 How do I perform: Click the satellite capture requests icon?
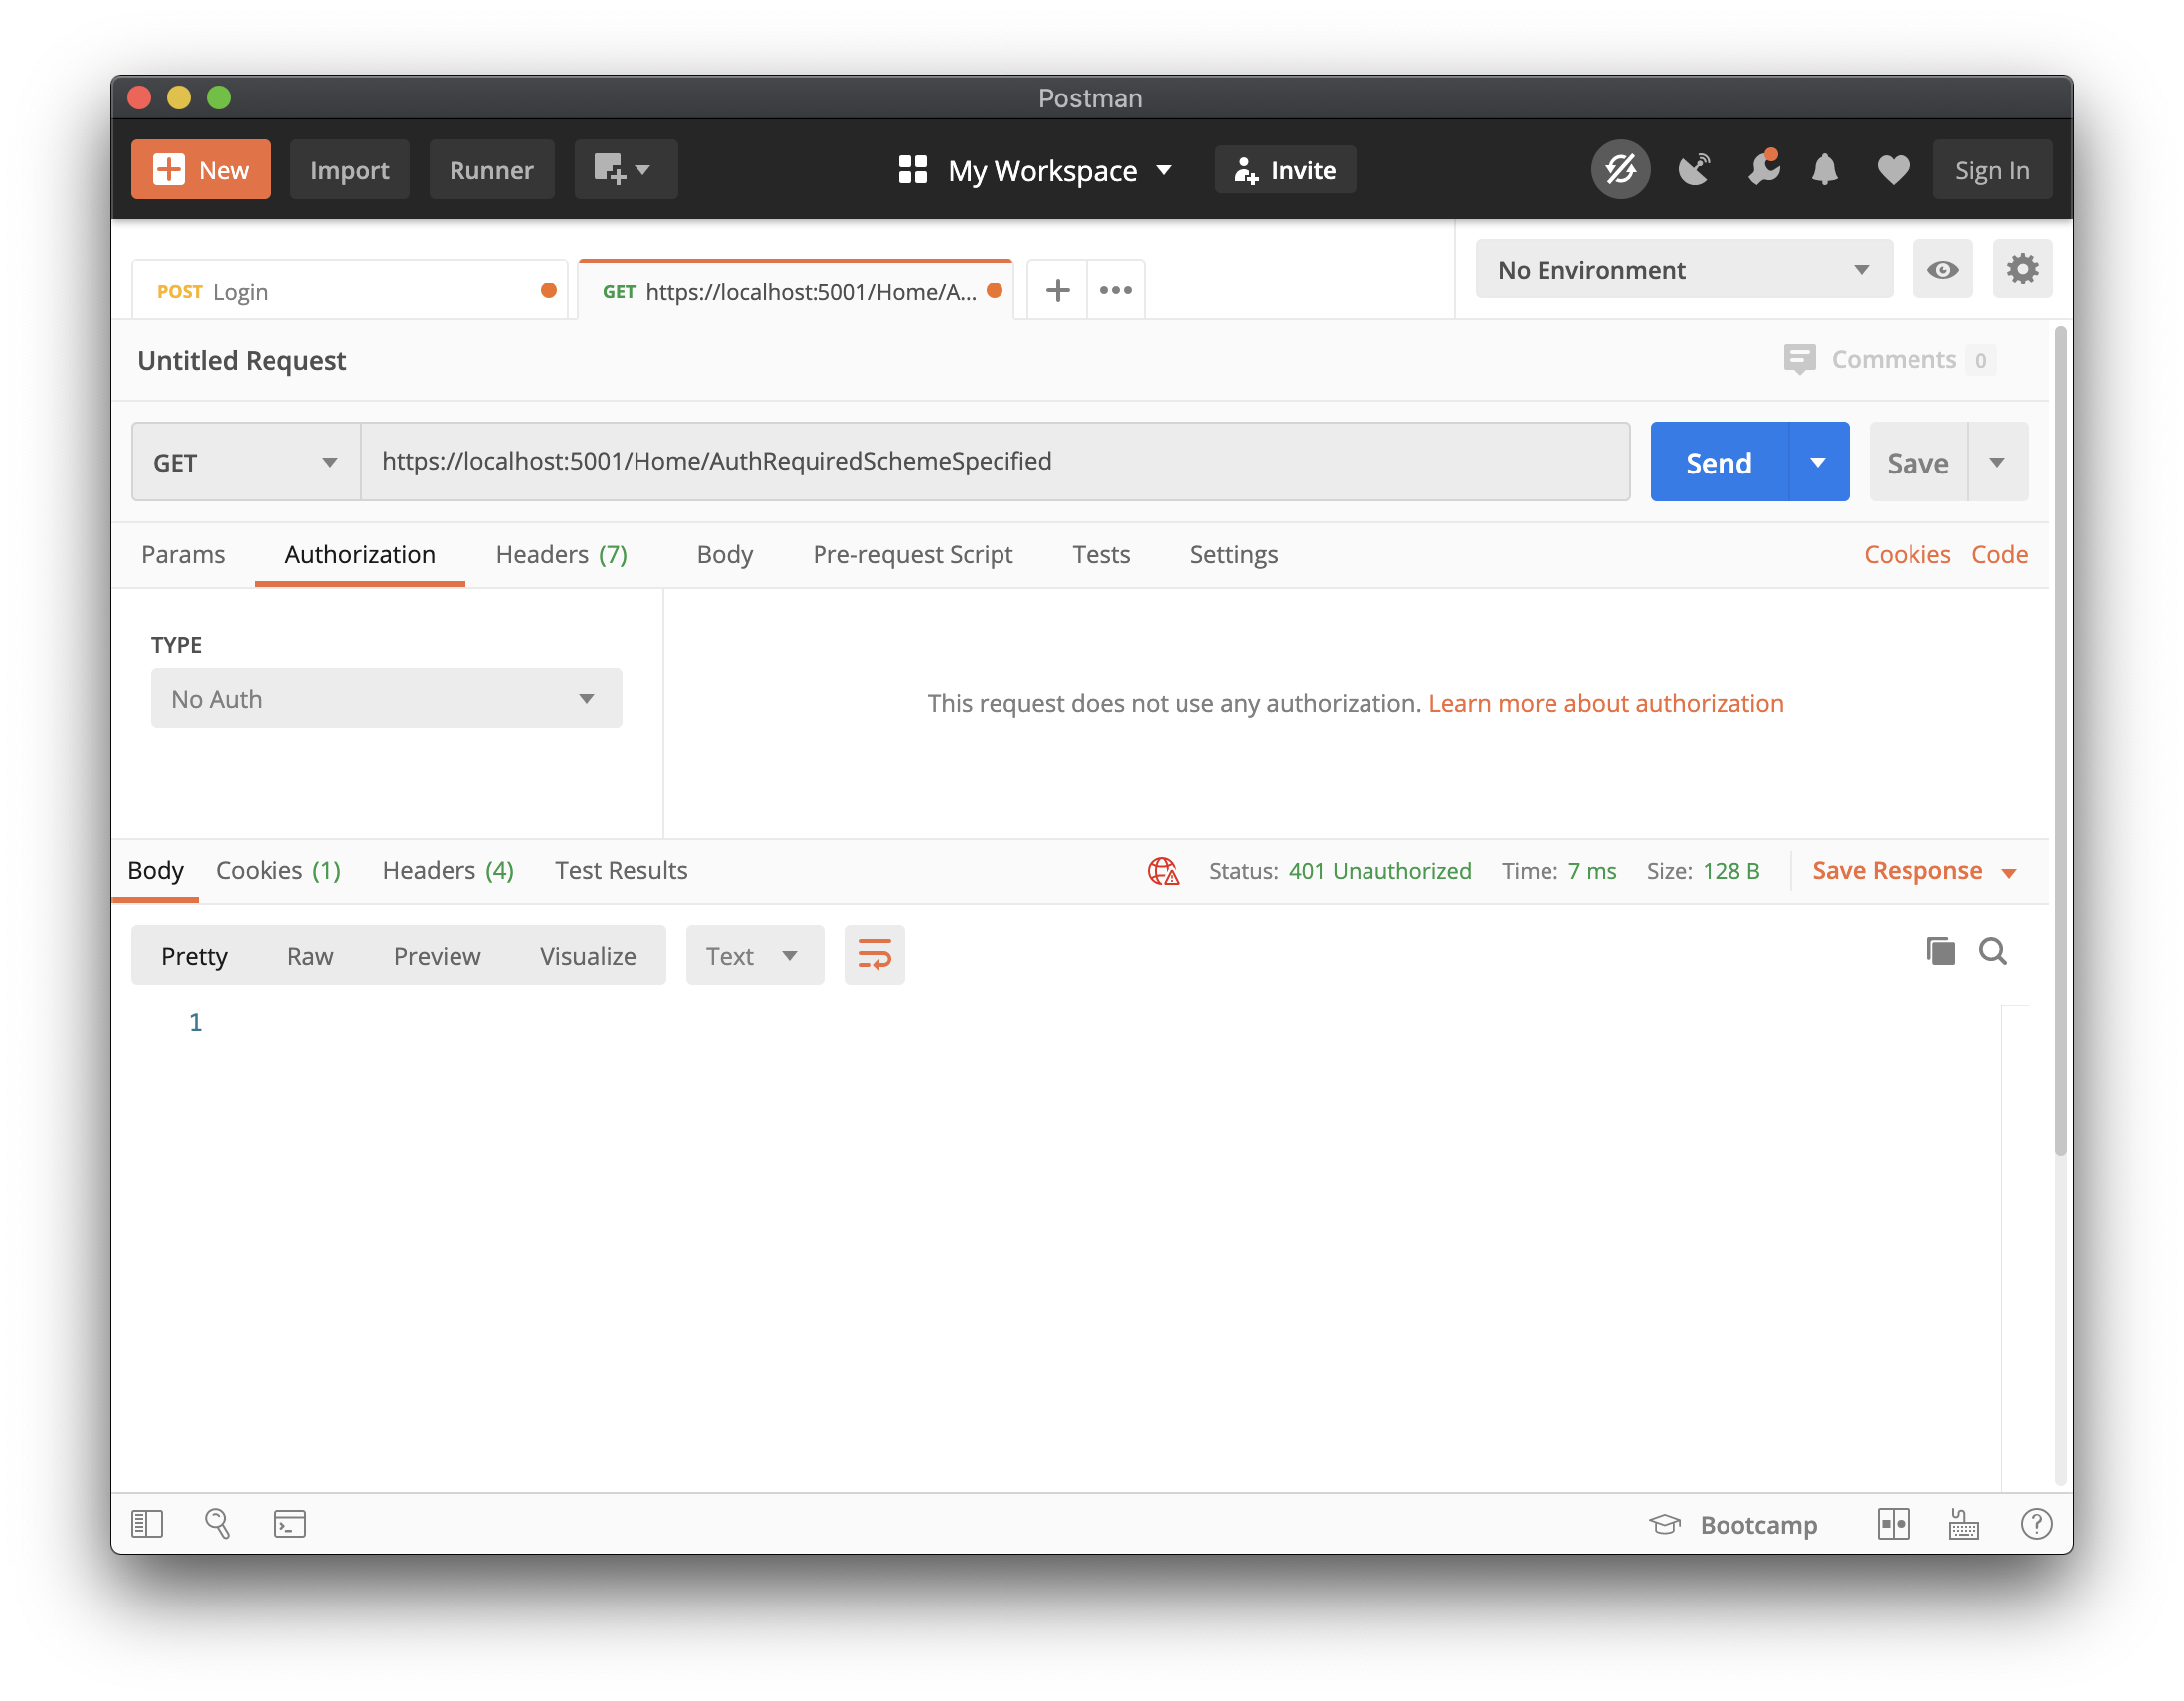[x=1694, y=170]
